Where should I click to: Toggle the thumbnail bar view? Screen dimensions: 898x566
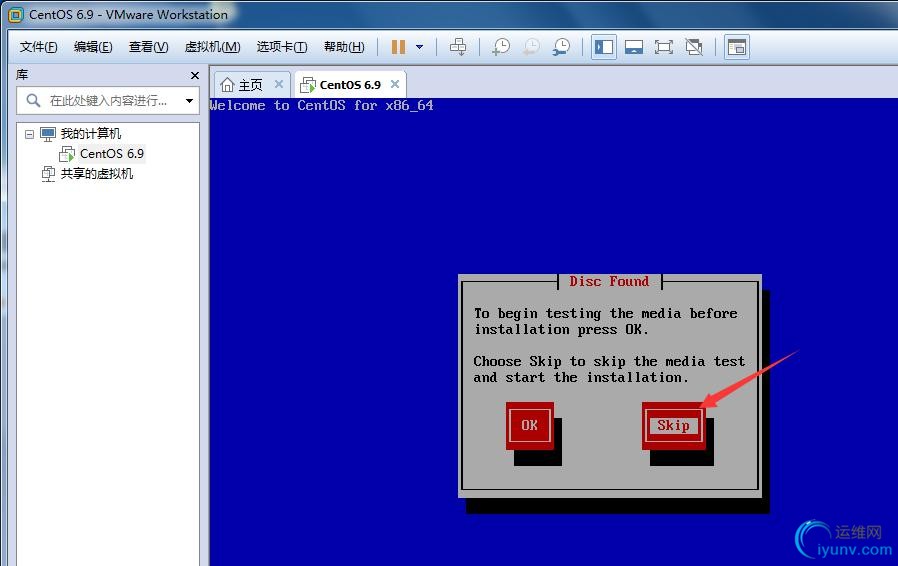[633, 47]
